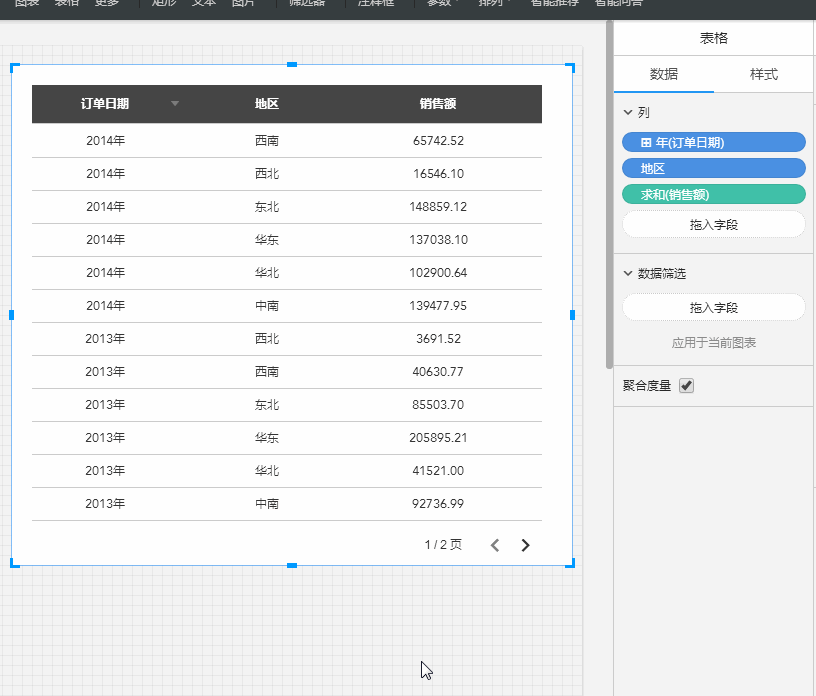Image resolution: width=816 pixels, height=696 pixels.
Task: Click the grid icon on 年(订单日期) pill
Action: click(x=646, y=143)
